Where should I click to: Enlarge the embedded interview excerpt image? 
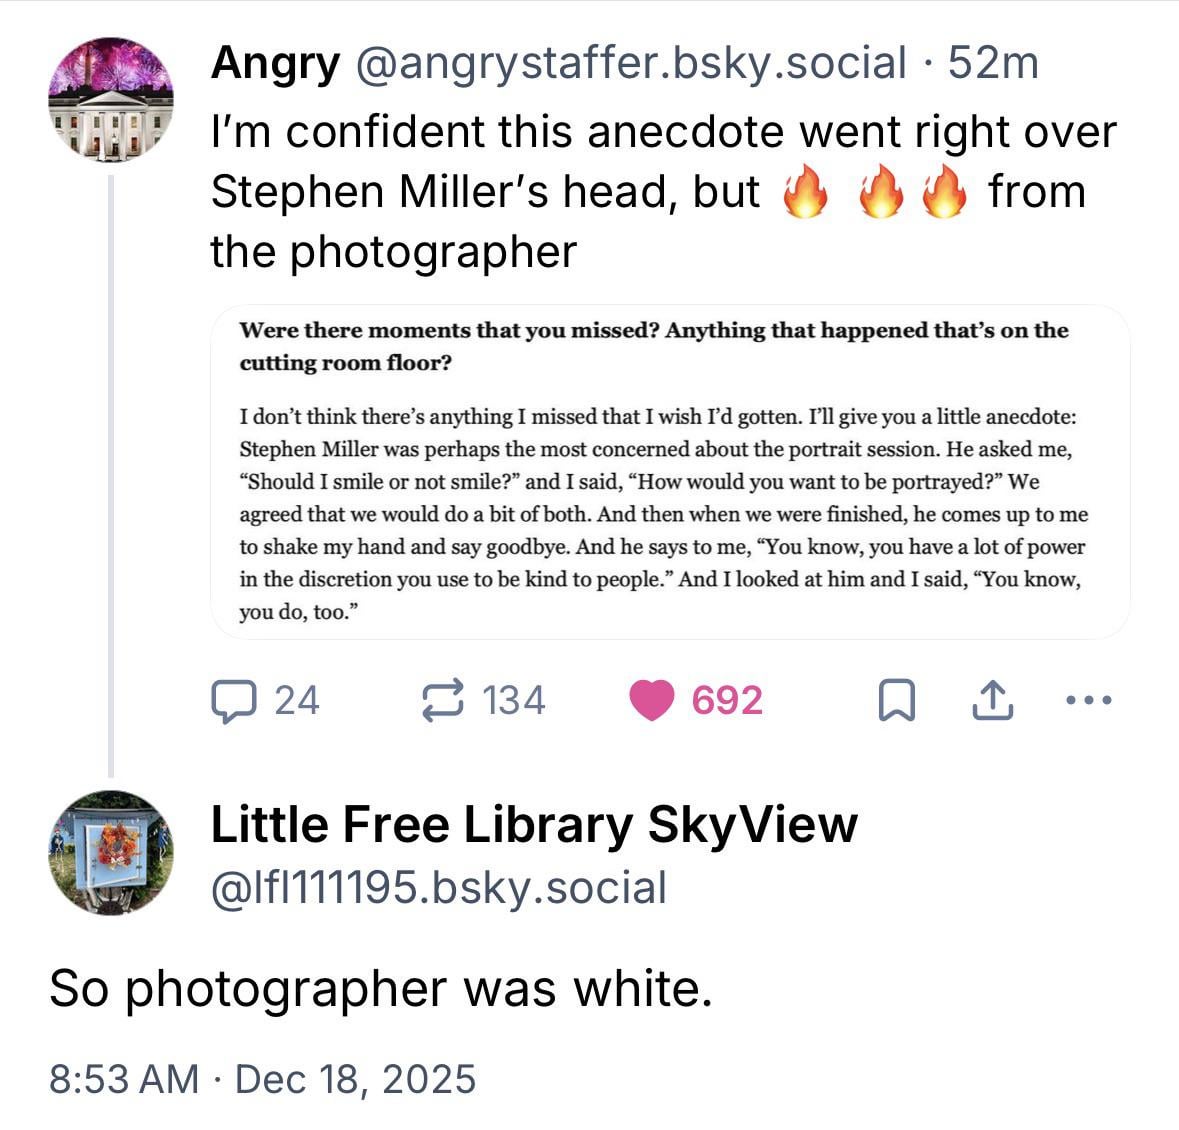tap(670, 471)
